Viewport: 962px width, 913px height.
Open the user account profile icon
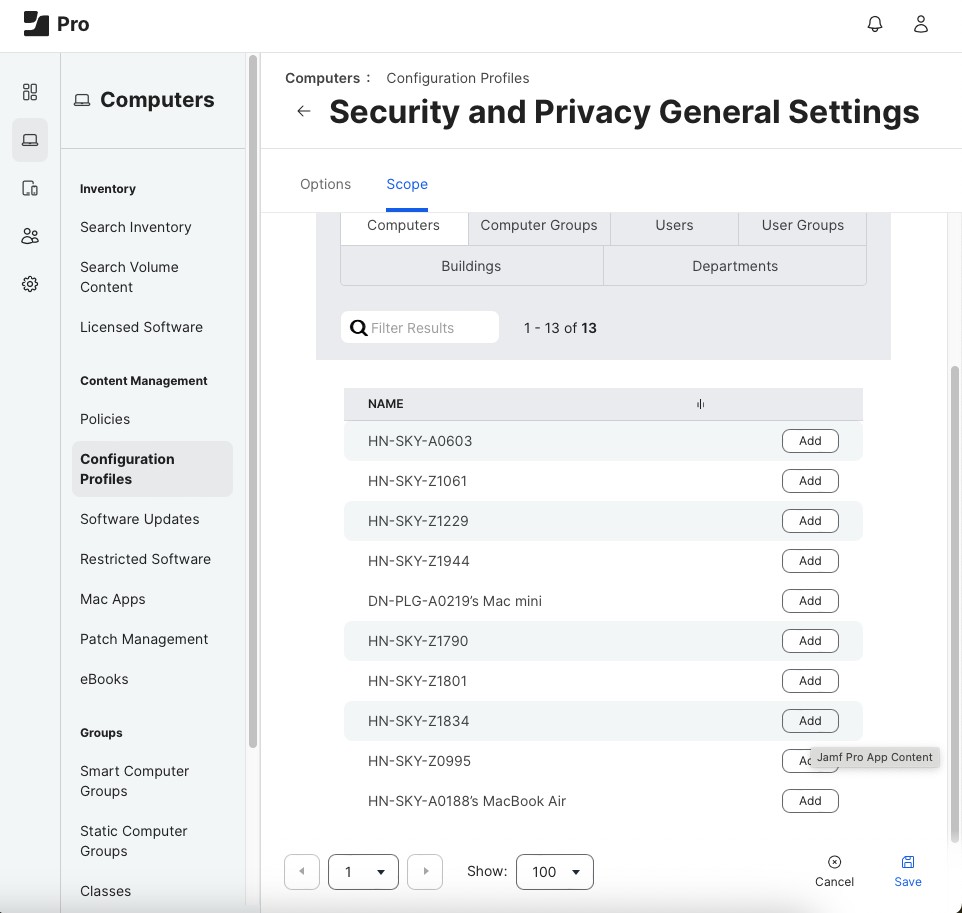pyautogui.click(x=921, y=25)
